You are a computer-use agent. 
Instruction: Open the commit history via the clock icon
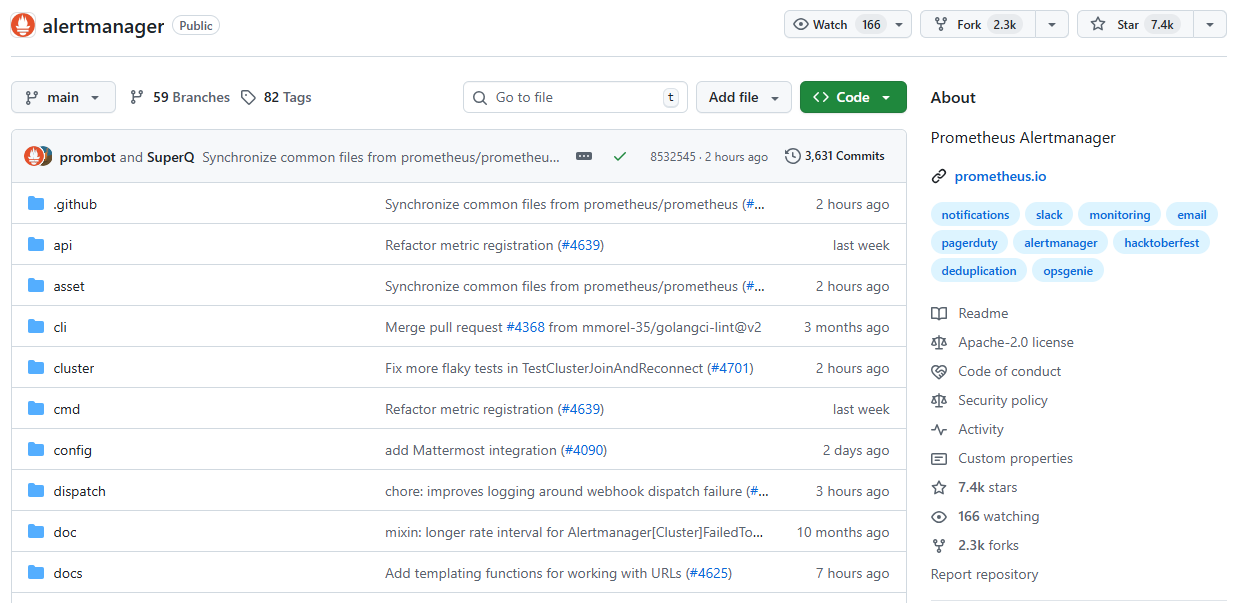click(x=792, y=156)
